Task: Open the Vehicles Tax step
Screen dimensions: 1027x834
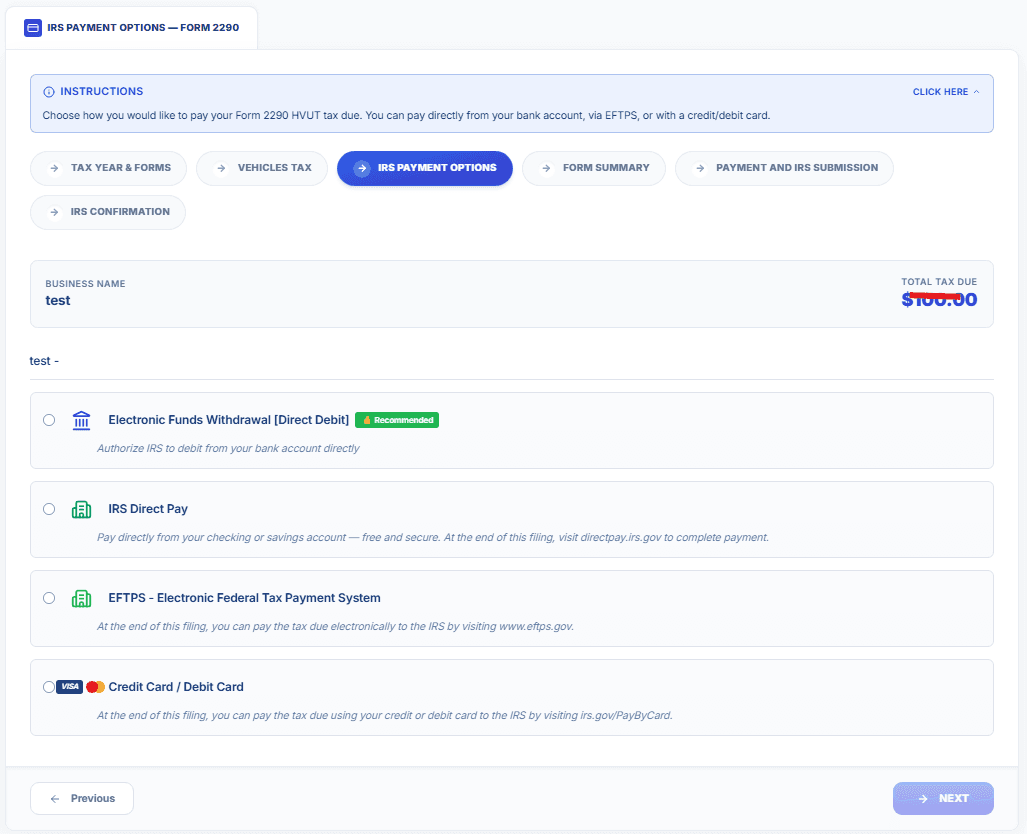Action: click(x=262, y=168)
